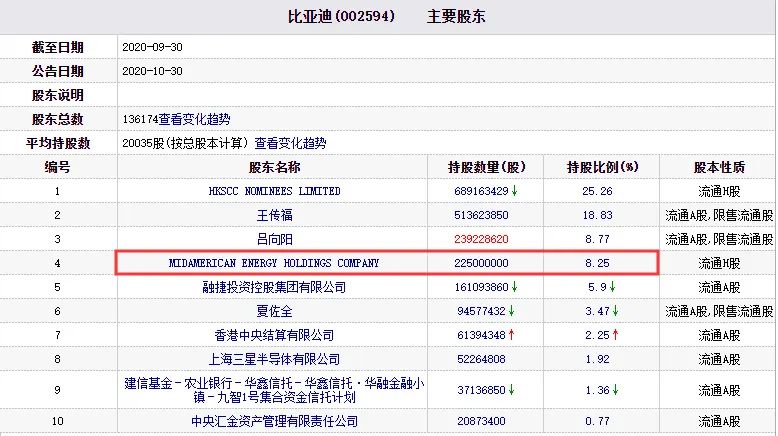This screenshot has height=436, width=778.
Task: Select share count 20873400
Action: [481, 421]
